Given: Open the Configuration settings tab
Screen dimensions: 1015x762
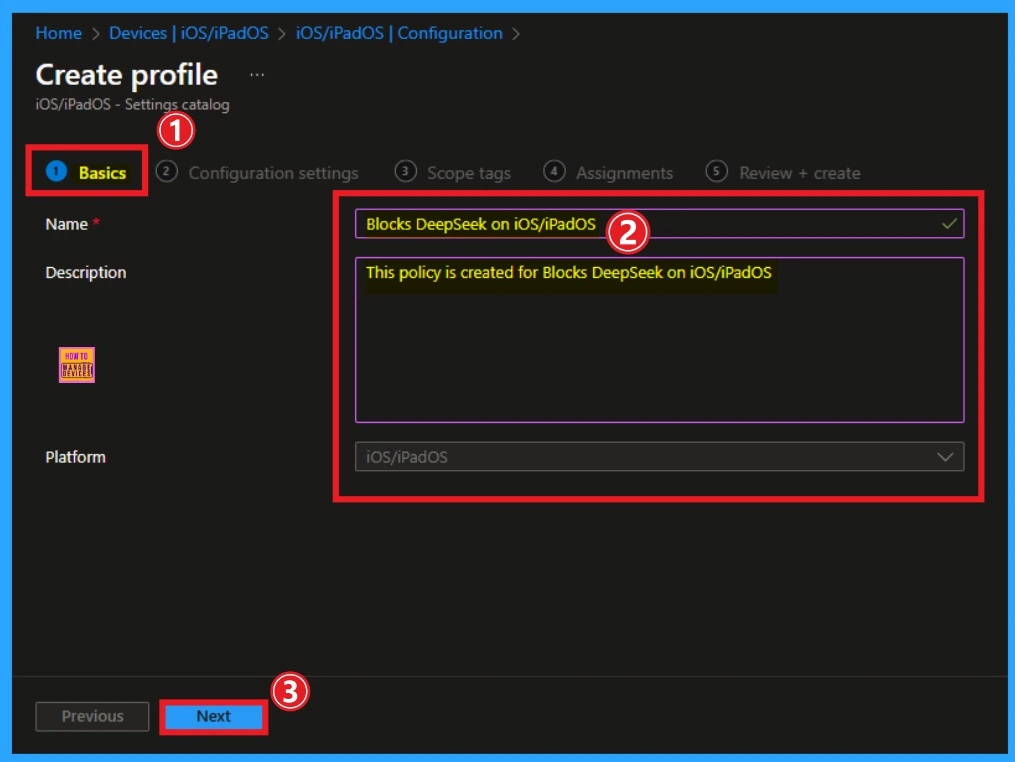Looking at the screenshot, I should point(273,174).
